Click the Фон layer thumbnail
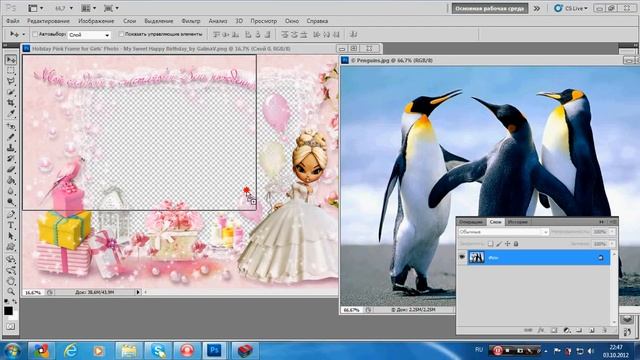This screenshot has width=640, height=360. pos(476,258)
